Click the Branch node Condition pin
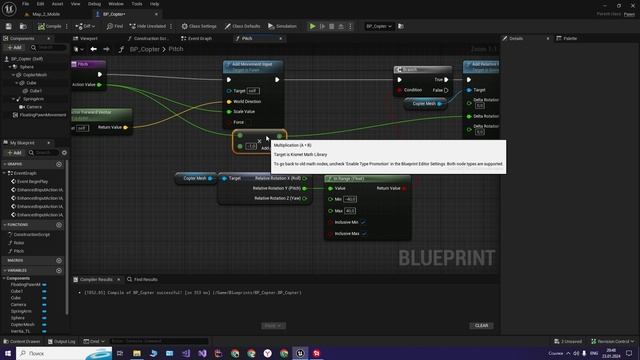640x360 pixels. pos(400,90)
